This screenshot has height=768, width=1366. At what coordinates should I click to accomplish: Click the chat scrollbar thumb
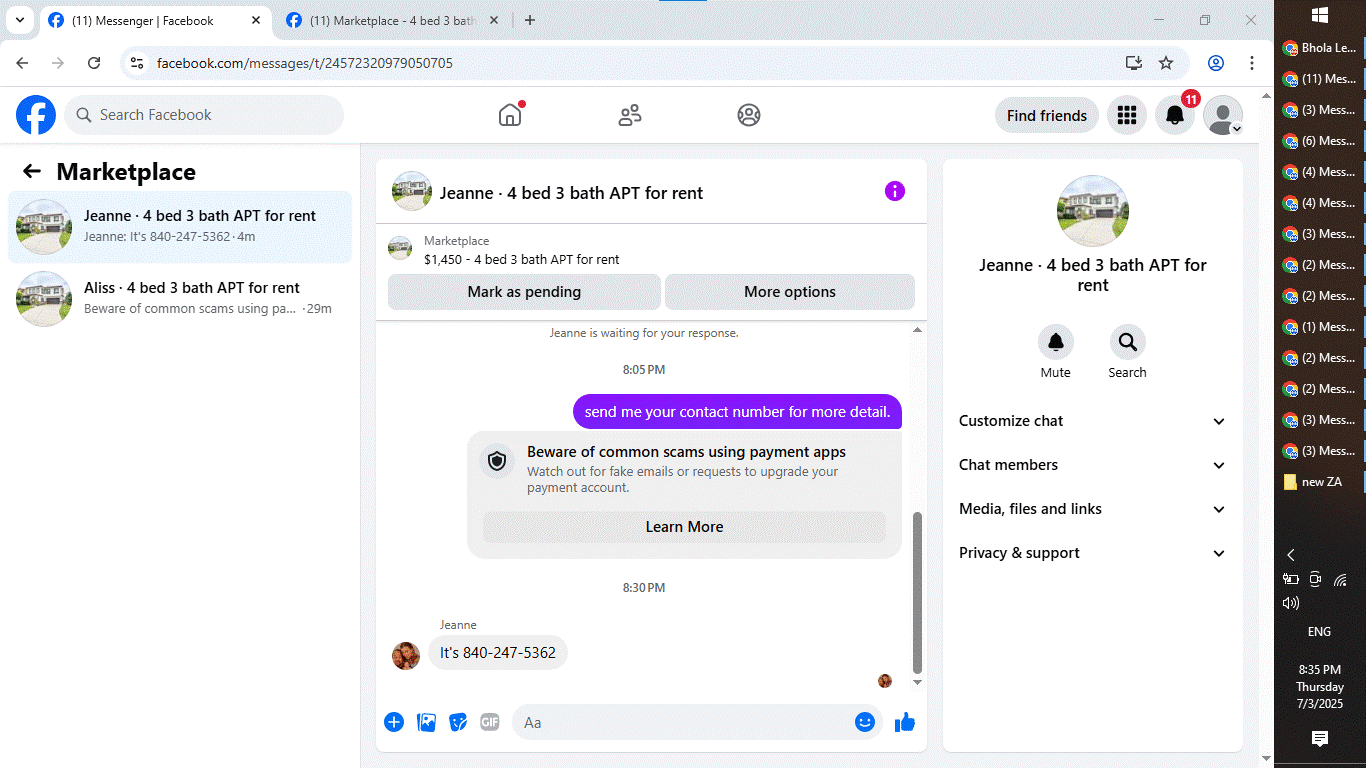(917, 591)
